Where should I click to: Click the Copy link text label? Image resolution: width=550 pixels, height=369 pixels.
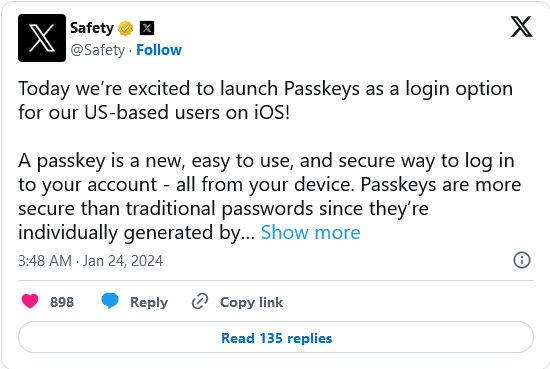point(251,302)
